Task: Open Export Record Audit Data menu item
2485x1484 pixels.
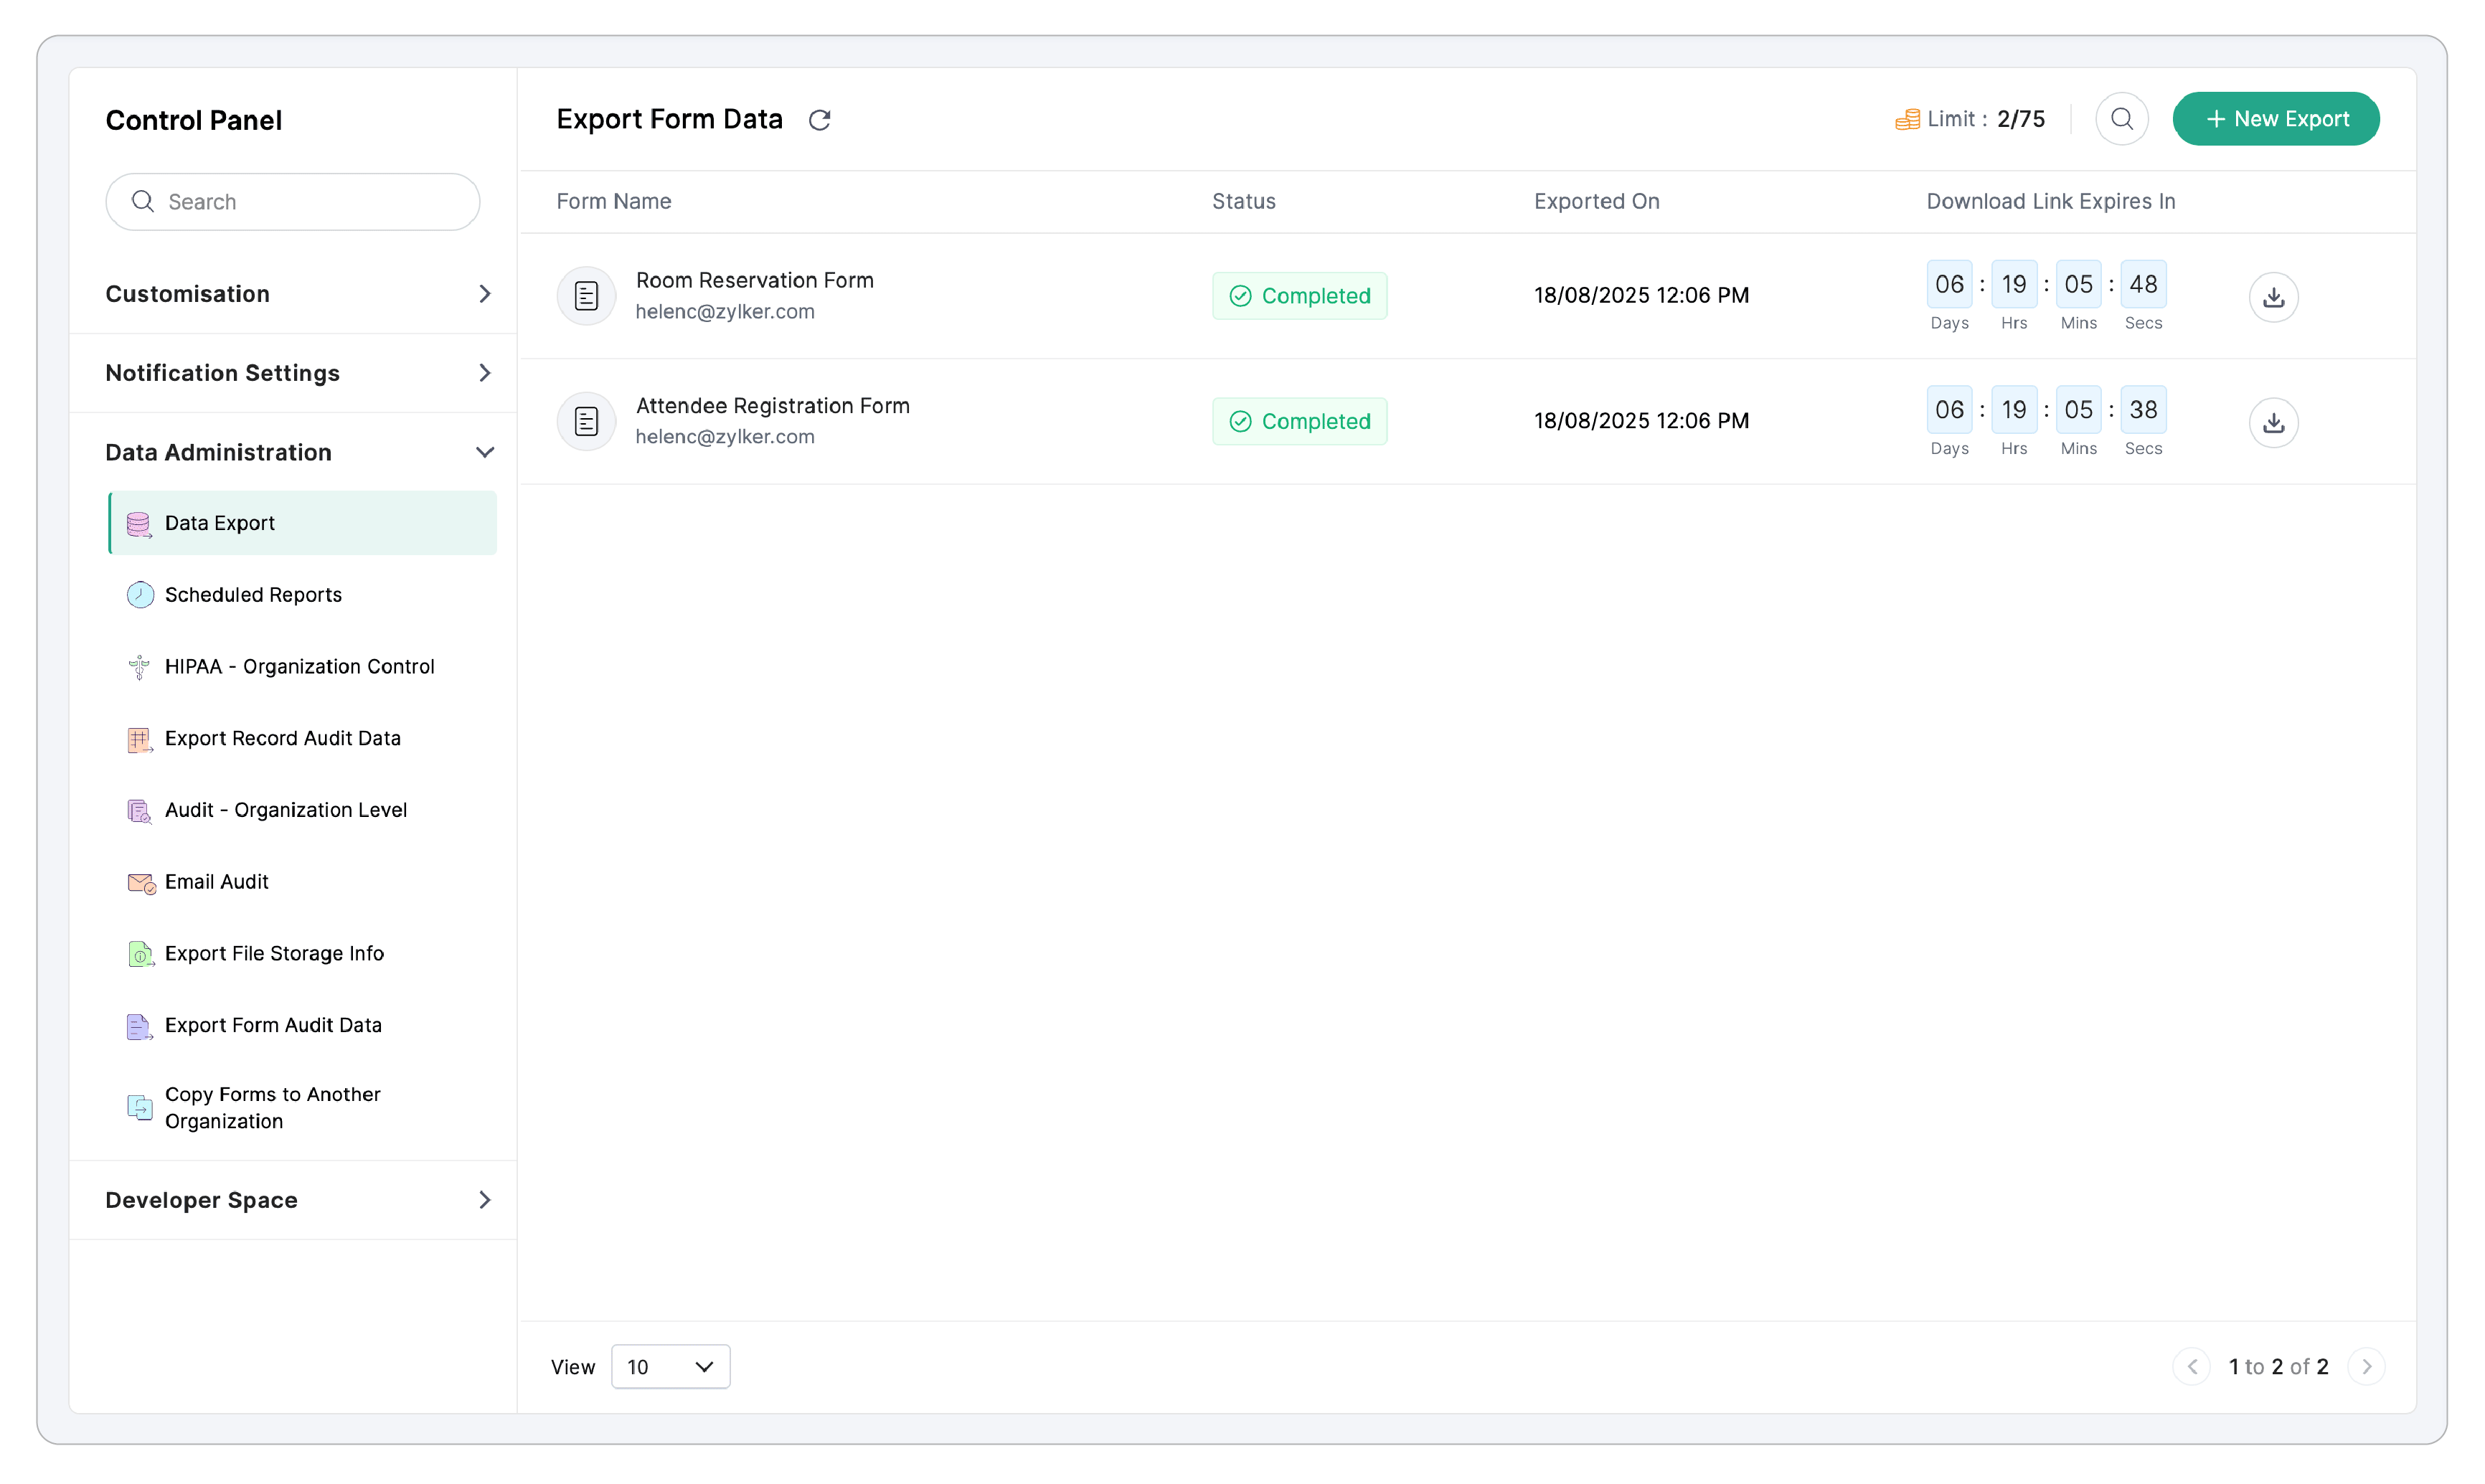Action: [x=282, y=738]
